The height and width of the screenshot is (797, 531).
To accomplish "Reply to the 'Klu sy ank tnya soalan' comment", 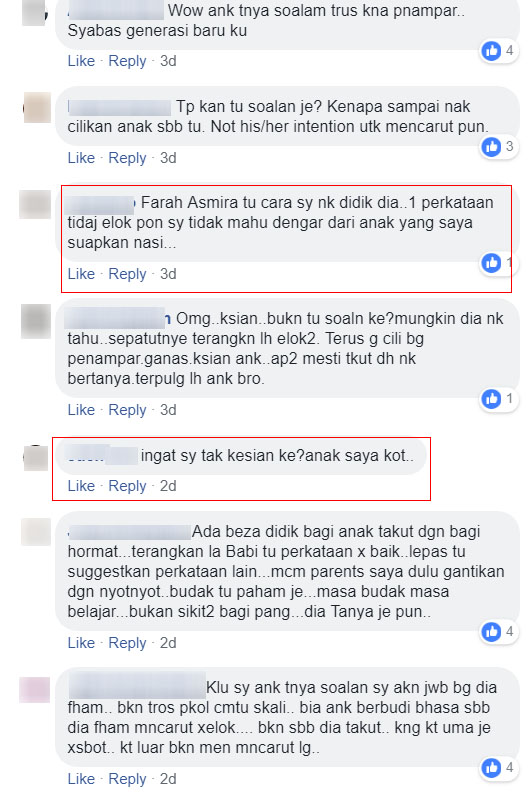I will click(127, 779).
